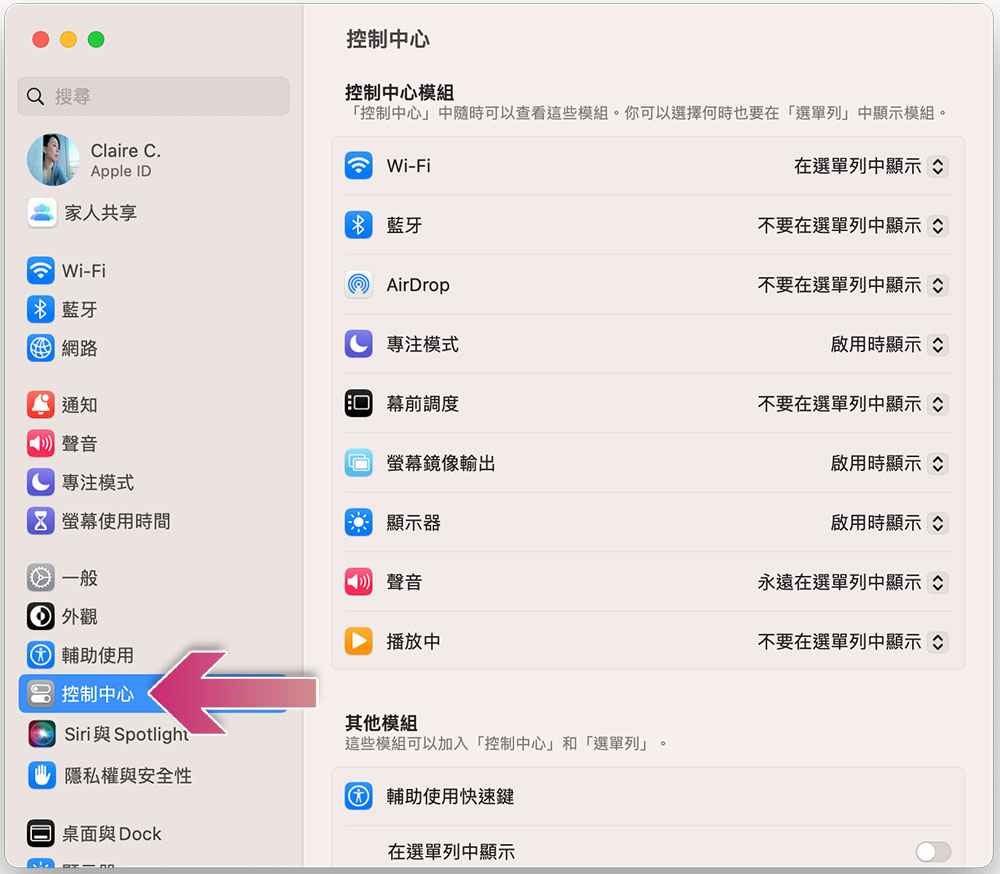The image size is (1000, 874).
Task: Open Wi-Fi 在選單列中顯示 dropdown
Action: click(x=870, y=166)
